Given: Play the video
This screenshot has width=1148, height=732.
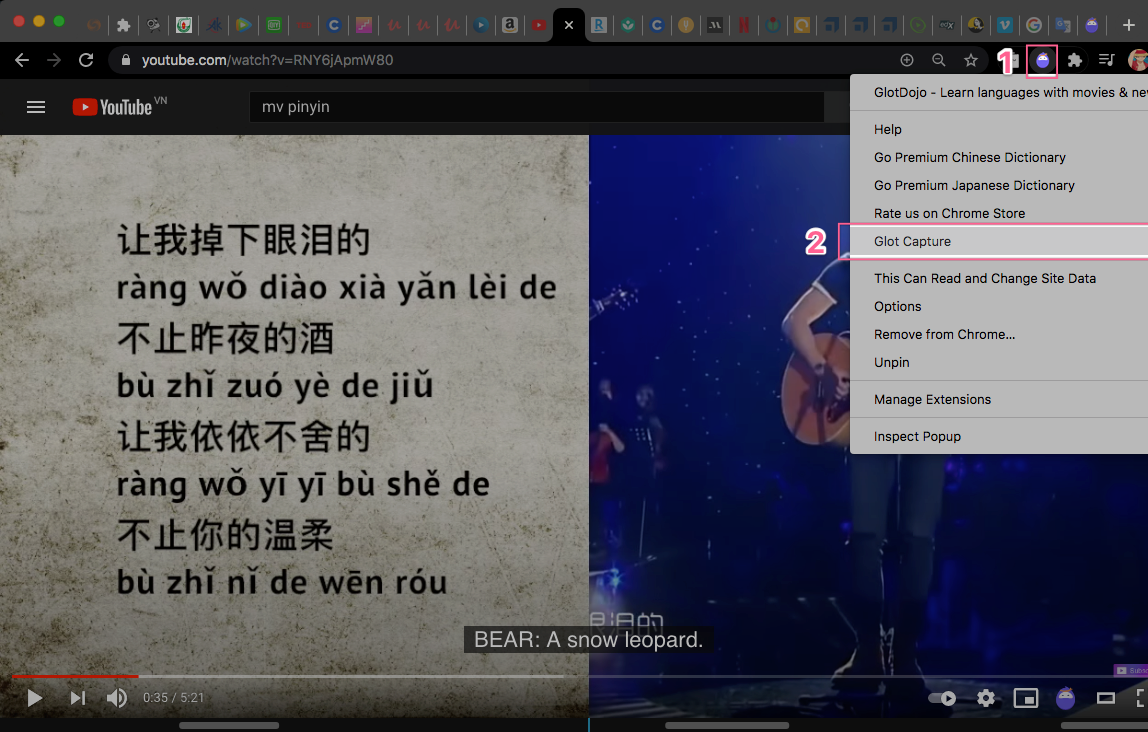Looking at the screenshot, I should pos(35,698).
